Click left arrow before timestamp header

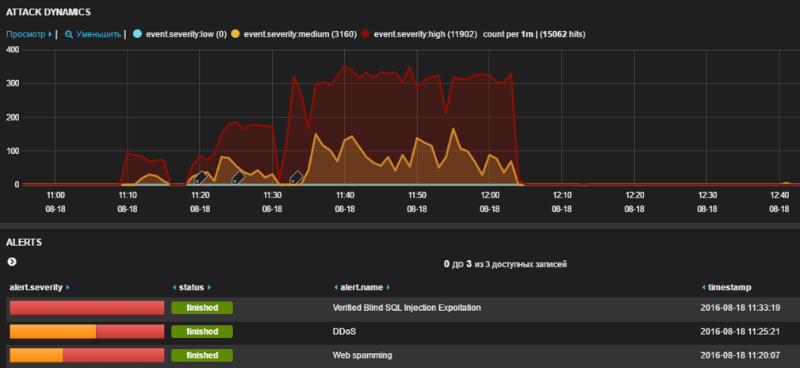click(x=704, y=288)
